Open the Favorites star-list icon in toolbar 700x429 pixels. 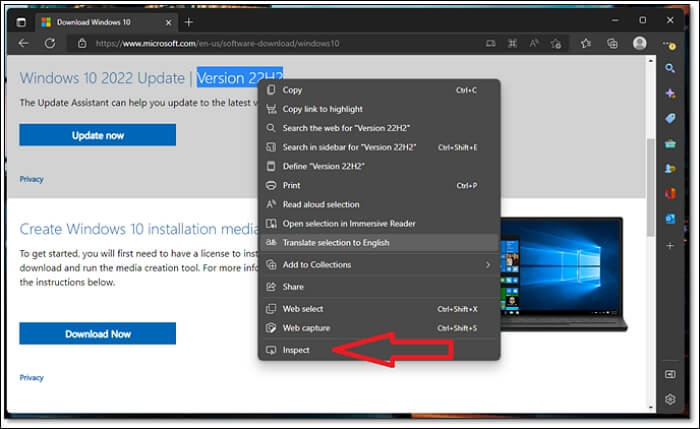tap(586, 43)
